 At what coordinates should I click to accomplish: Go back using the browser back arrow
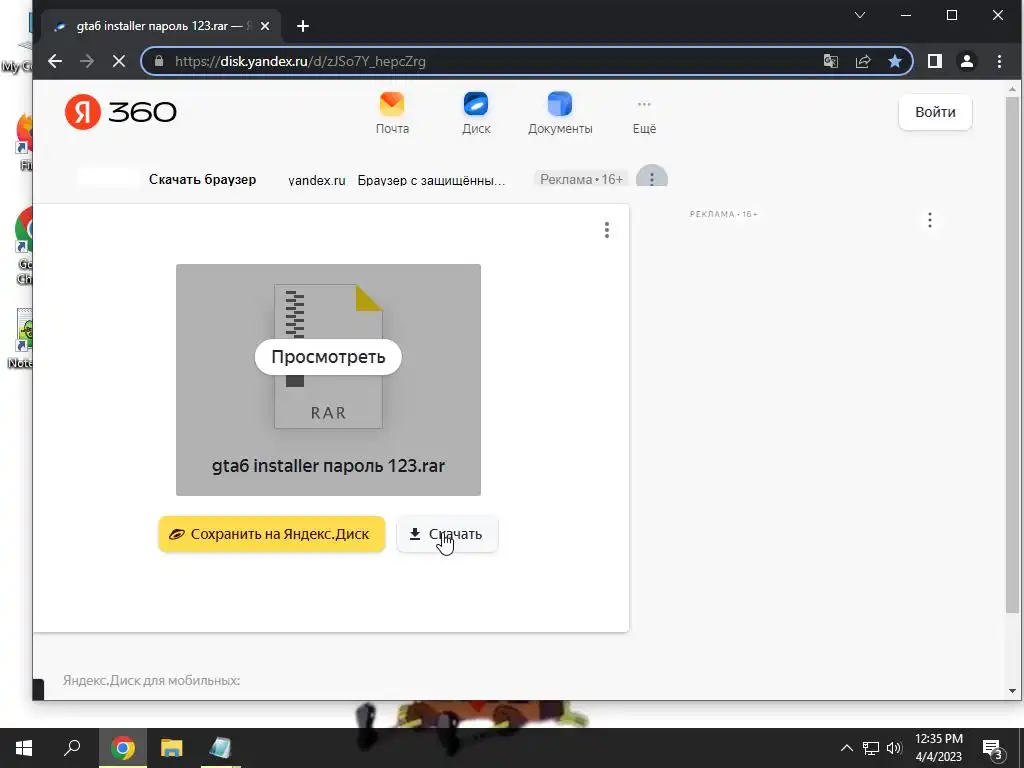55,61
